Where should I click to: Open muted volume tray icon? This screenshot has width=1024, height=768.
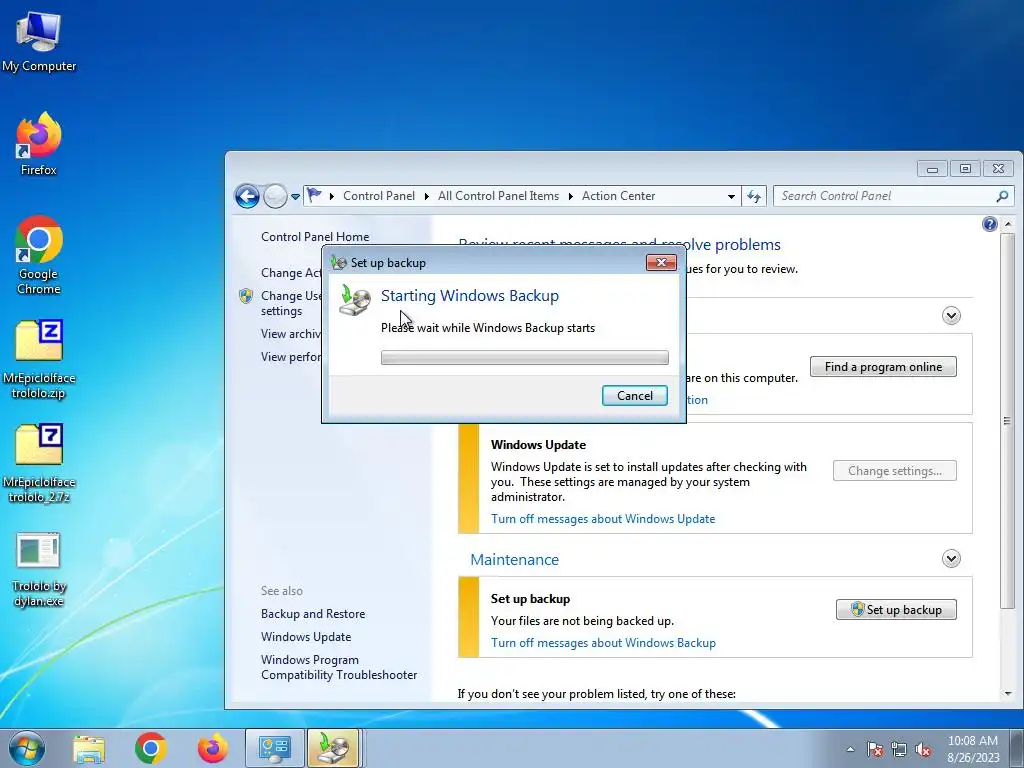tap(923, 749)
